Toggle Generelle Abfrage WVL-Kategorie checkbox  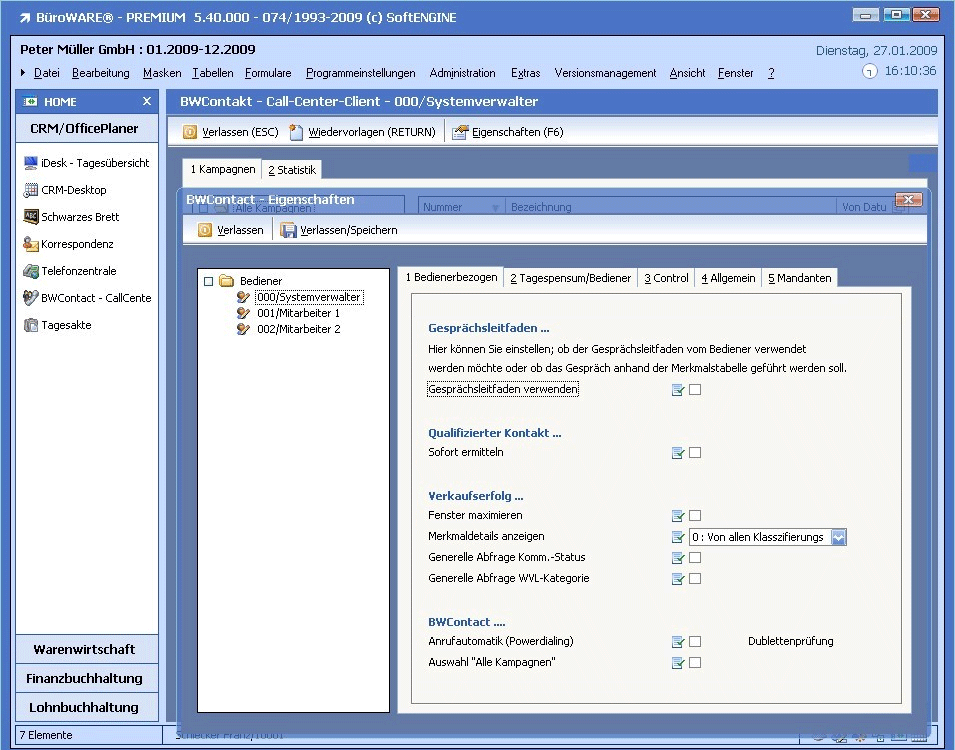click(x=695, y=579)
